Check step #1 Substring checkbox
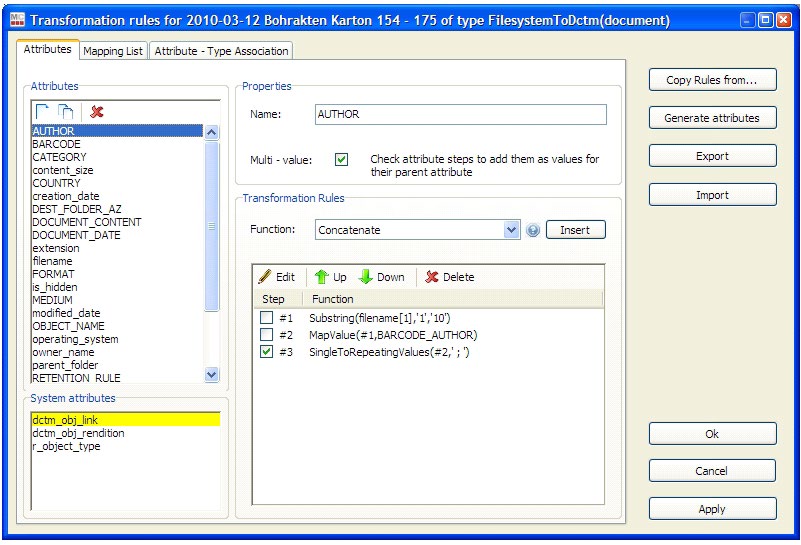This screenshot has height=545, width=801. point(267,318)
